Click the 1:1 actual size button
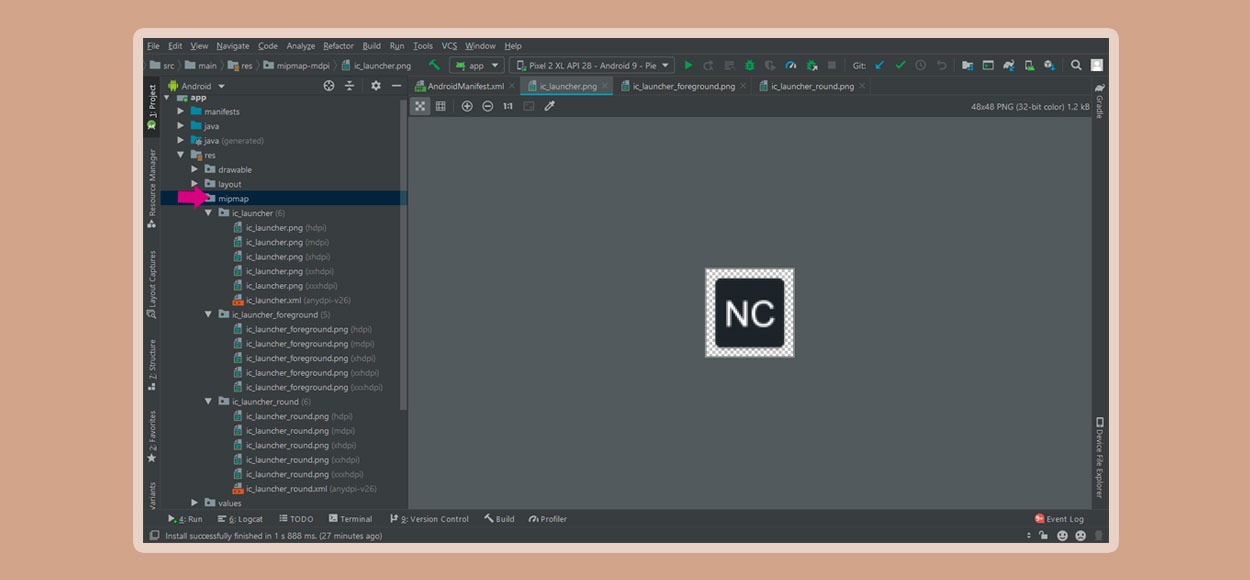This screenshot has width=1250, height=580. tap(508, 106)
